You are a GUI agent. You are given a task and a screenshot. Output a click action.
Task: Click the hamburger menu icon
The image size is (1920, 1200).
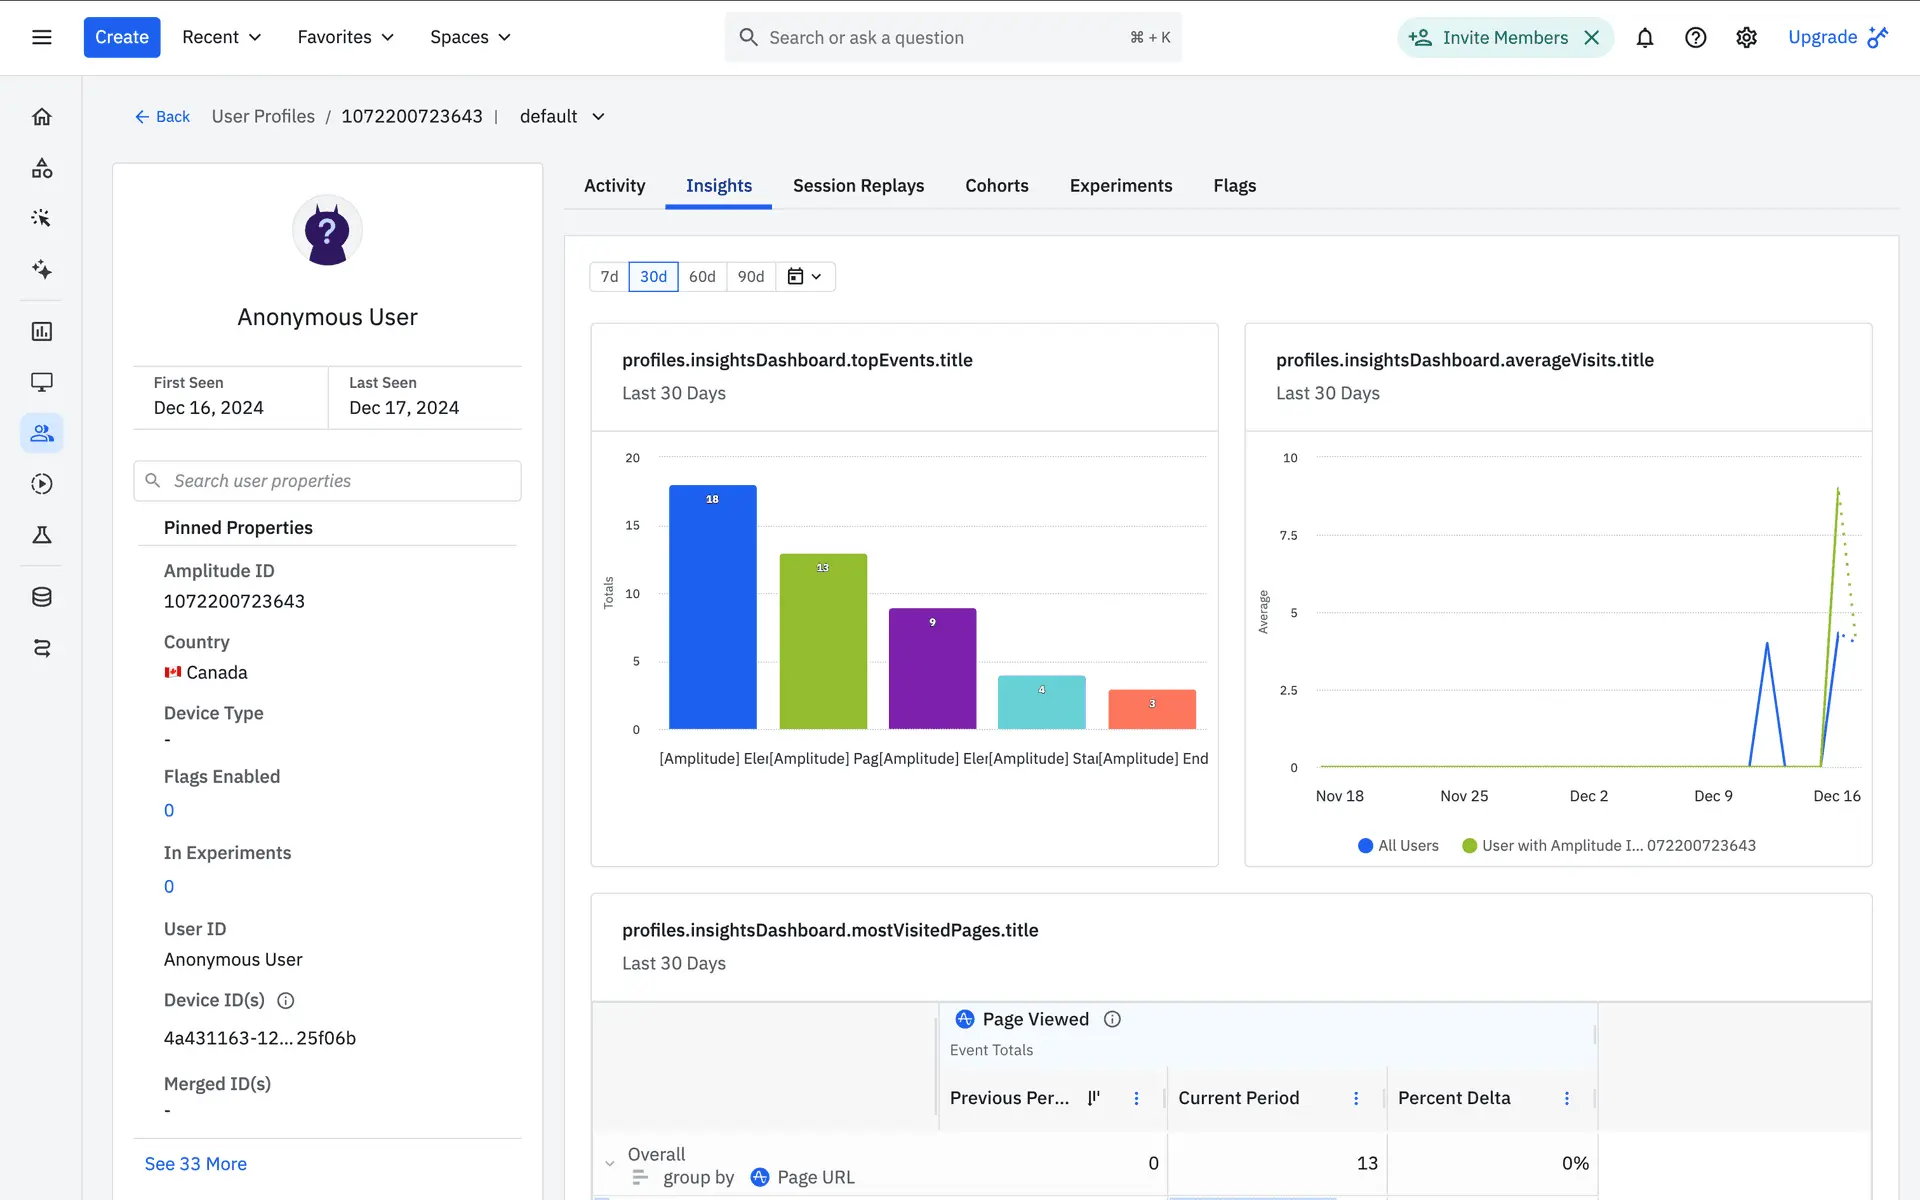(x=42, y=38)
